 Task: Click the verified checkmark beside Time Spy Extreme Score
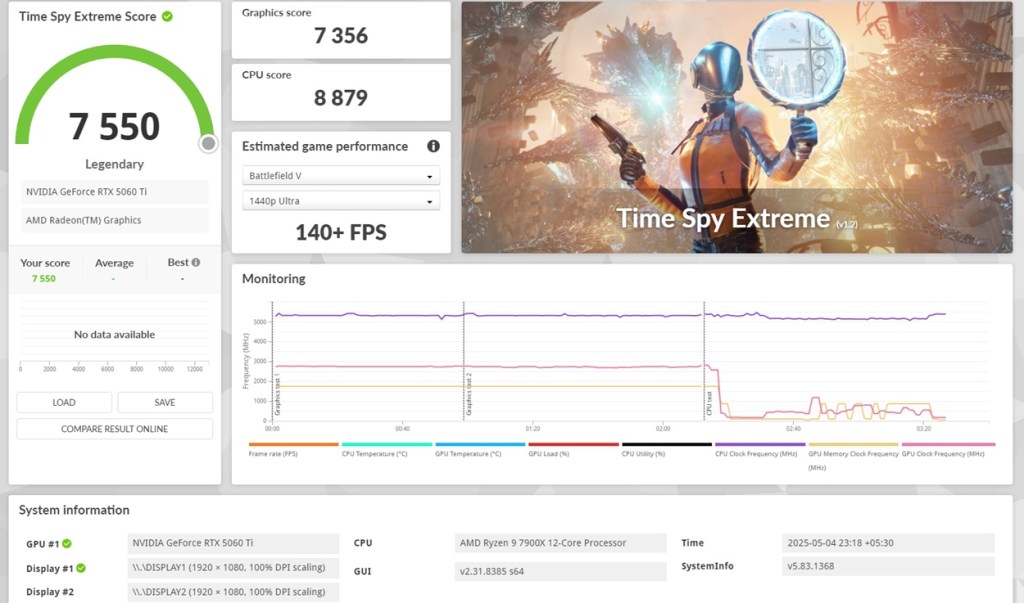(167, 16)
